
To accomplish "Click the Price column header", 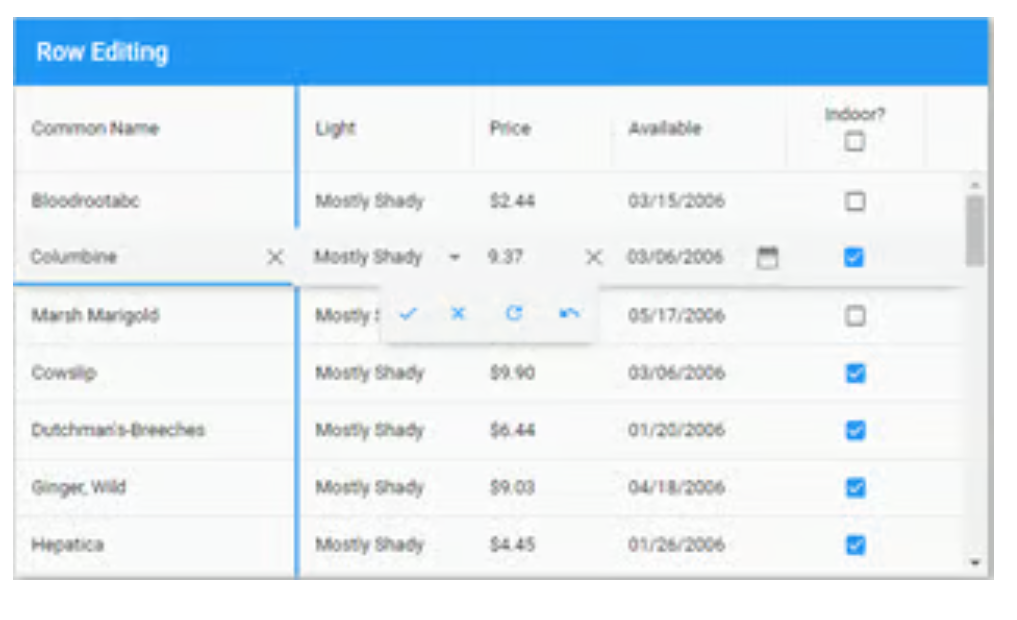I will tap(510, 129).
